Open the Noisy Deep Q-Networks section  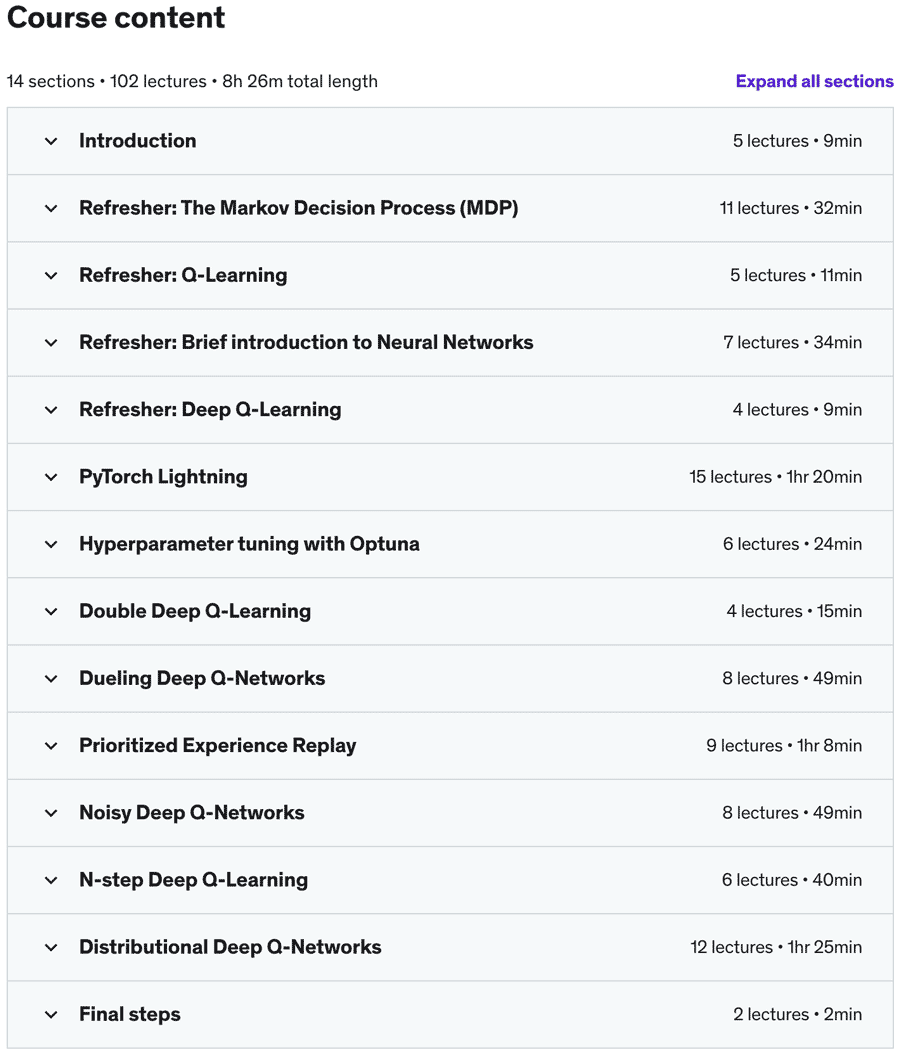pyautogui.click(x=450, y=813)
